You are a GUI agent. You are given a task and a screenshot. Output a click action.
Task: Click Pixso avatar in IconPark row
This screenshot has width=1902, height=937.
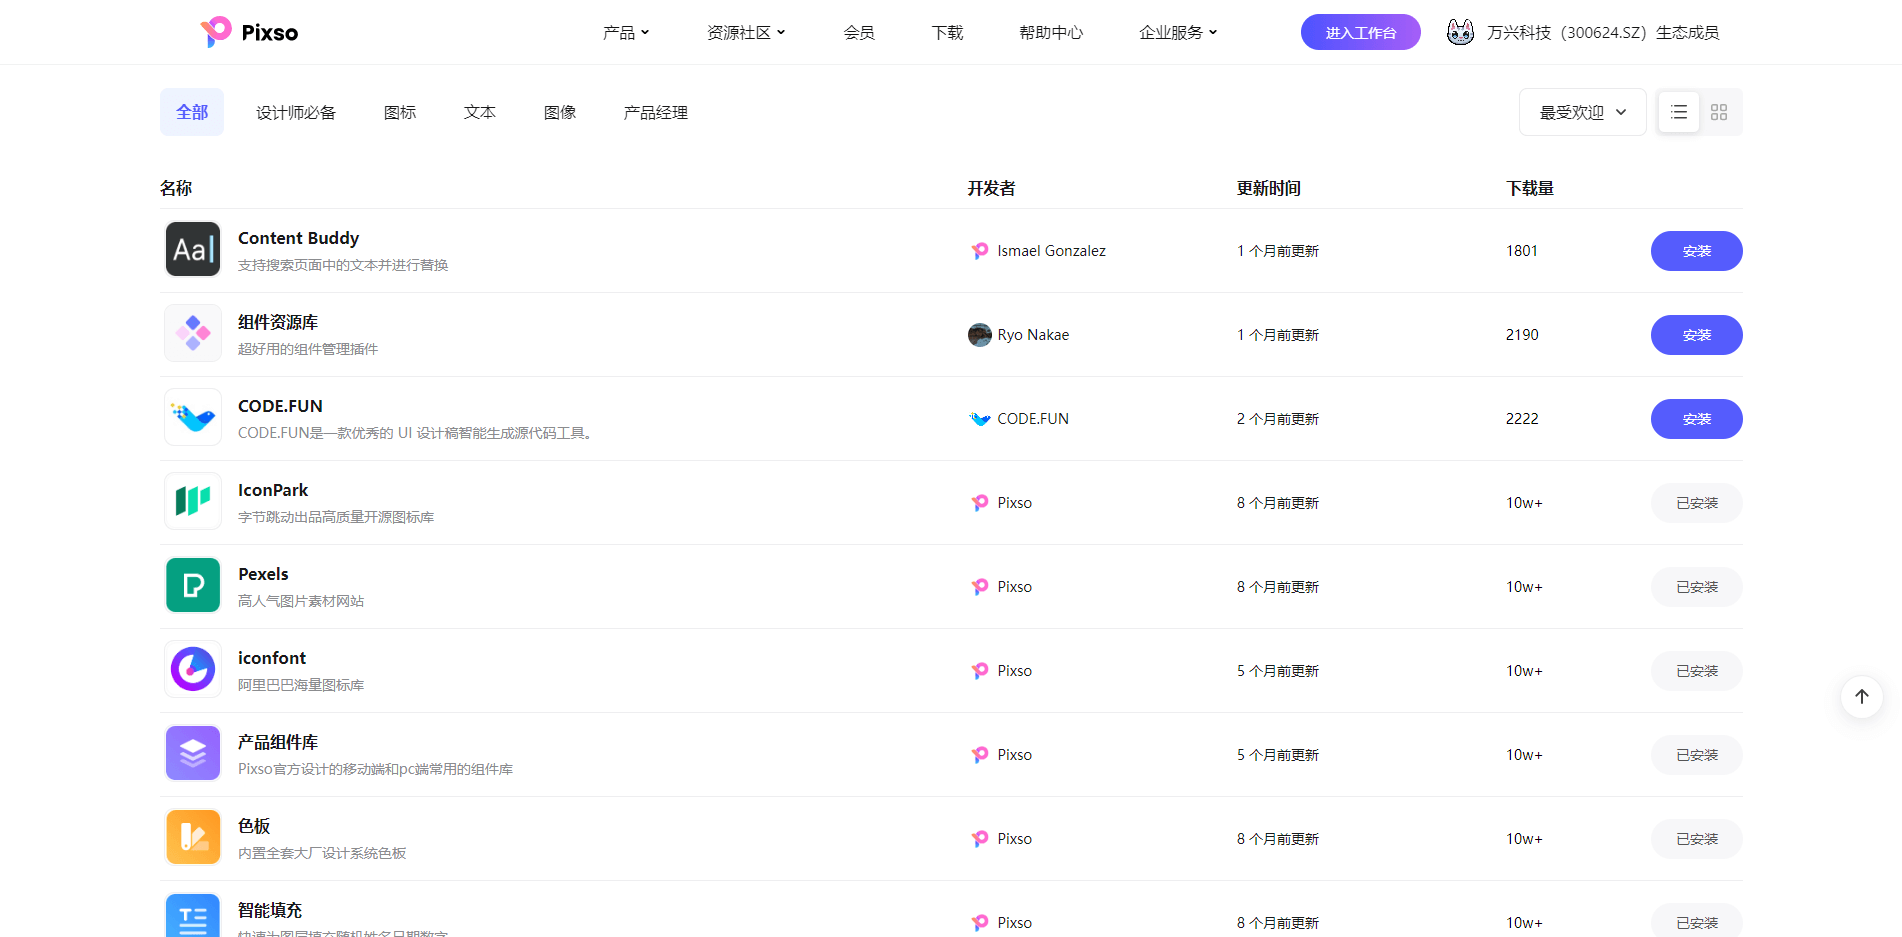(980, 503)
